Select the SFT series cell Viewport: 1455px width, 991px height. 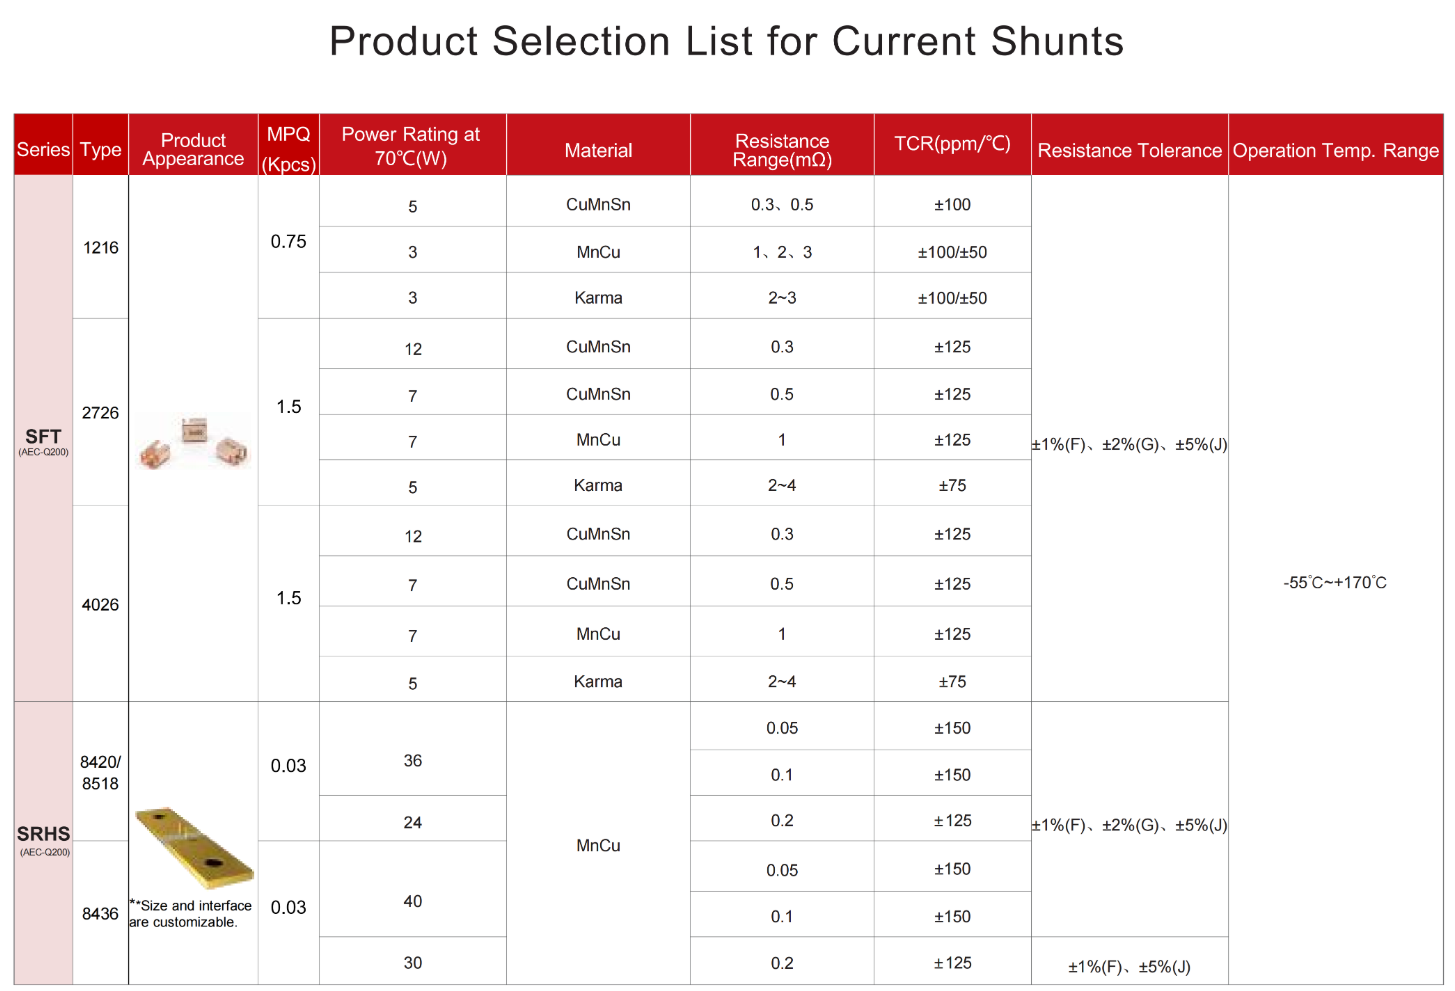coord(43,439)
